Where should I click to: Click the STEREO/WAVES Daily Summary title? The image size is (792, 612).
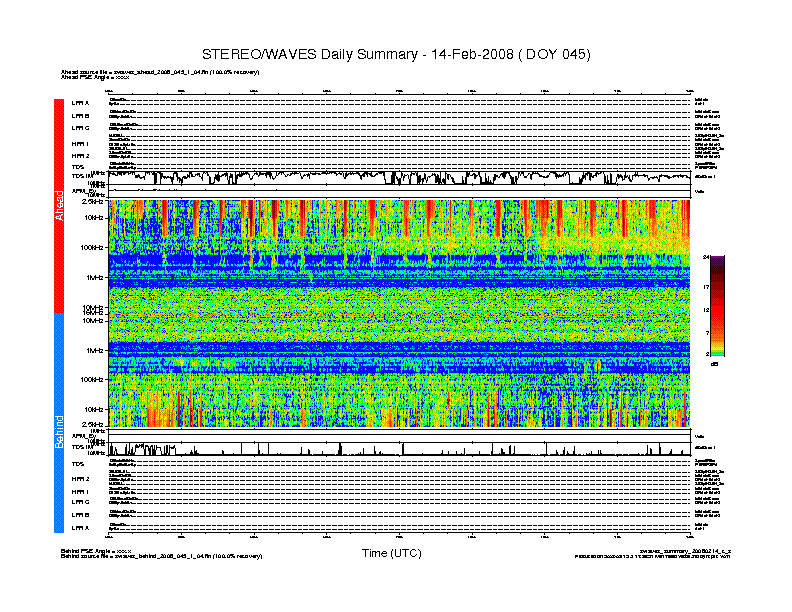[396, 54]
